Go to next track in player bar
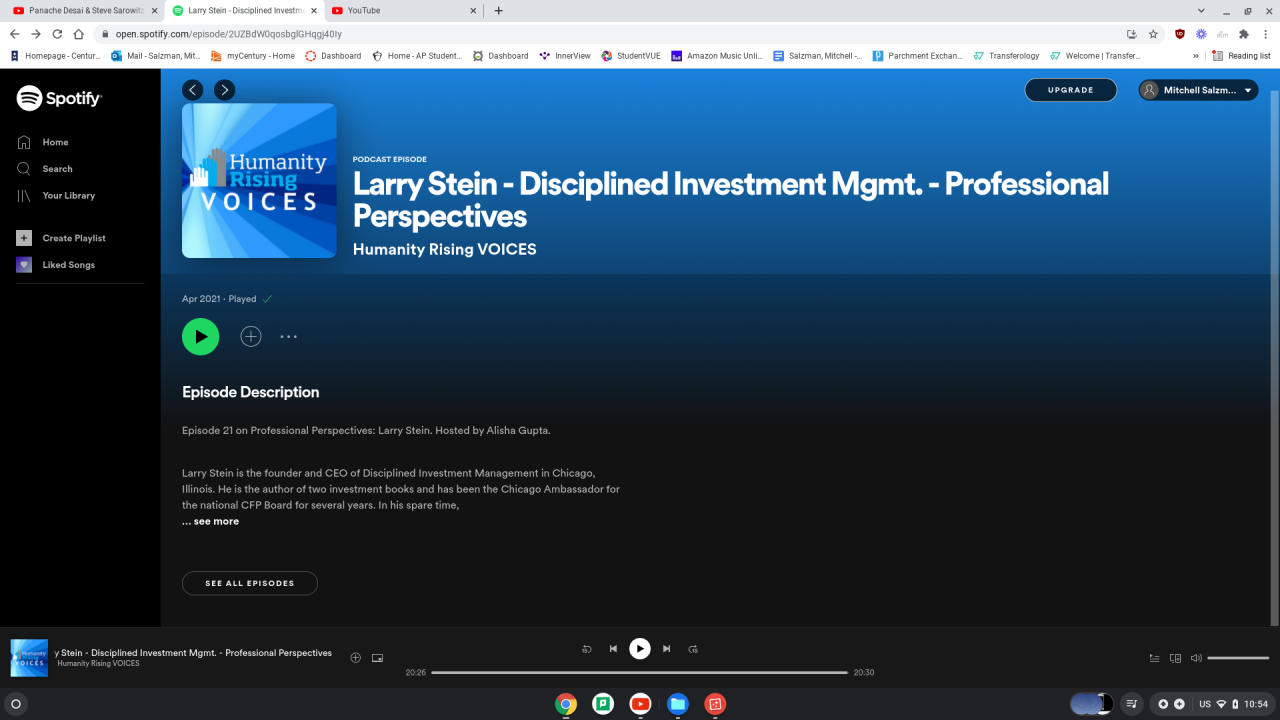The image size is (1280, 720). (x=667, y=649)
